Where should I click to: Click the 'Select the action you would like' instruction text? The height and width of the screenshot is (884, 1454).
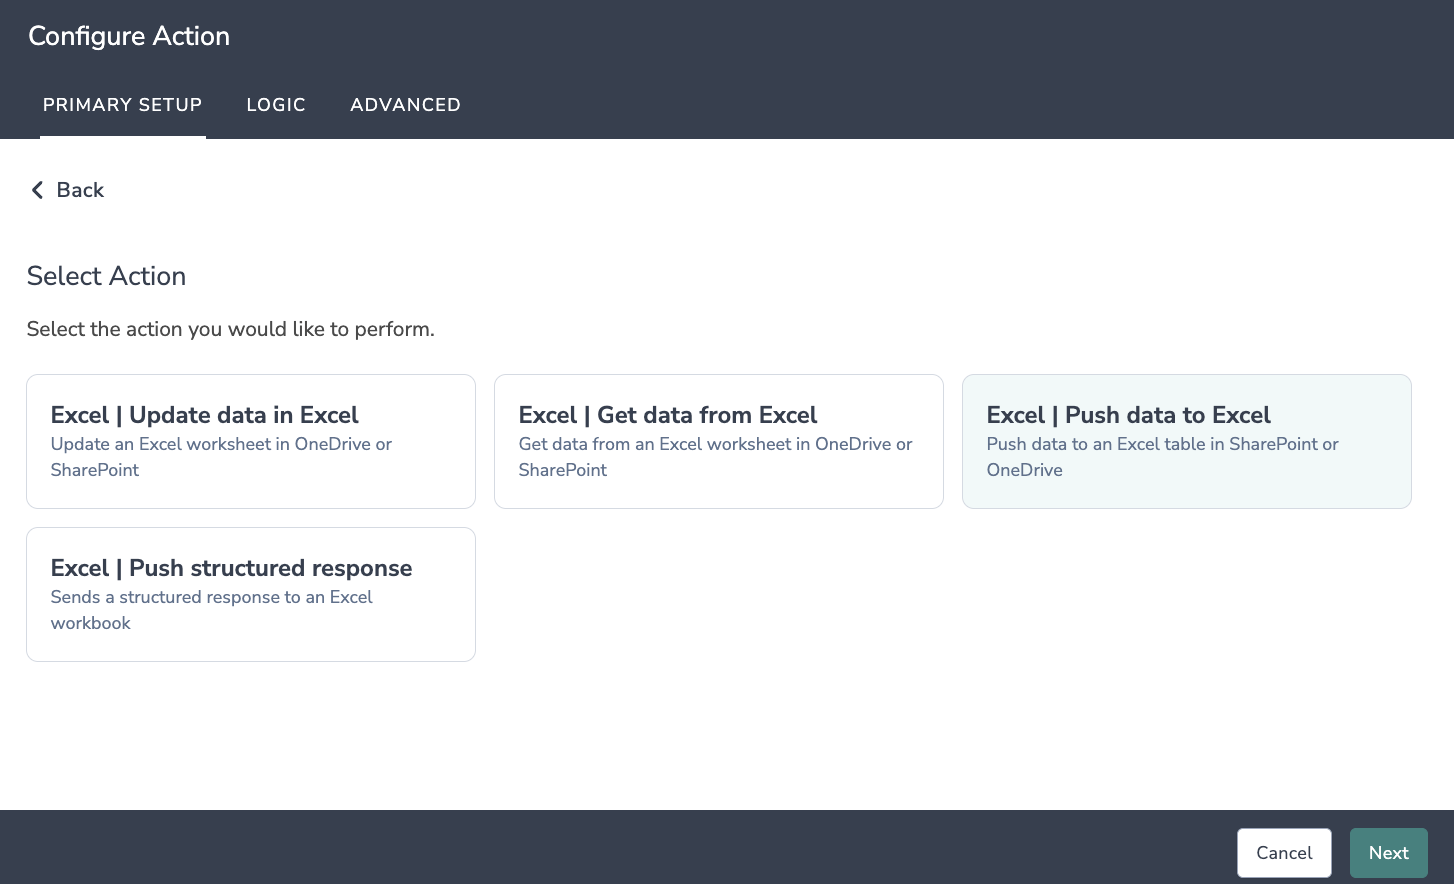pyautogui.click(x=230, y=329)
